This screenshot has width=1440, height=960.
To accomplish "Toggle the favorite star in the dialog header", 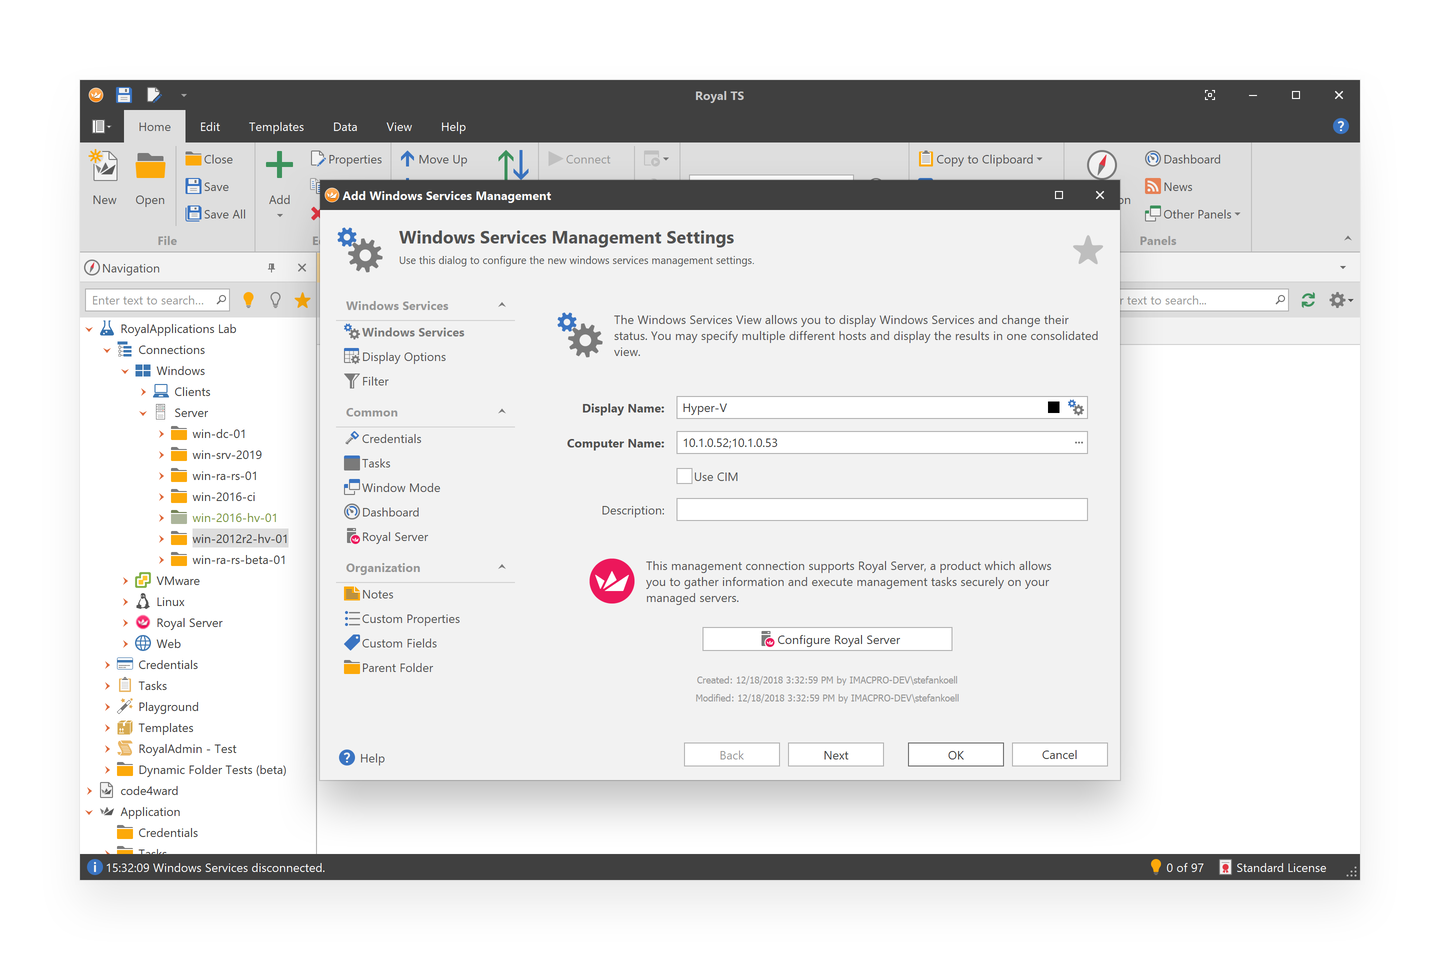I will 1088,251.
